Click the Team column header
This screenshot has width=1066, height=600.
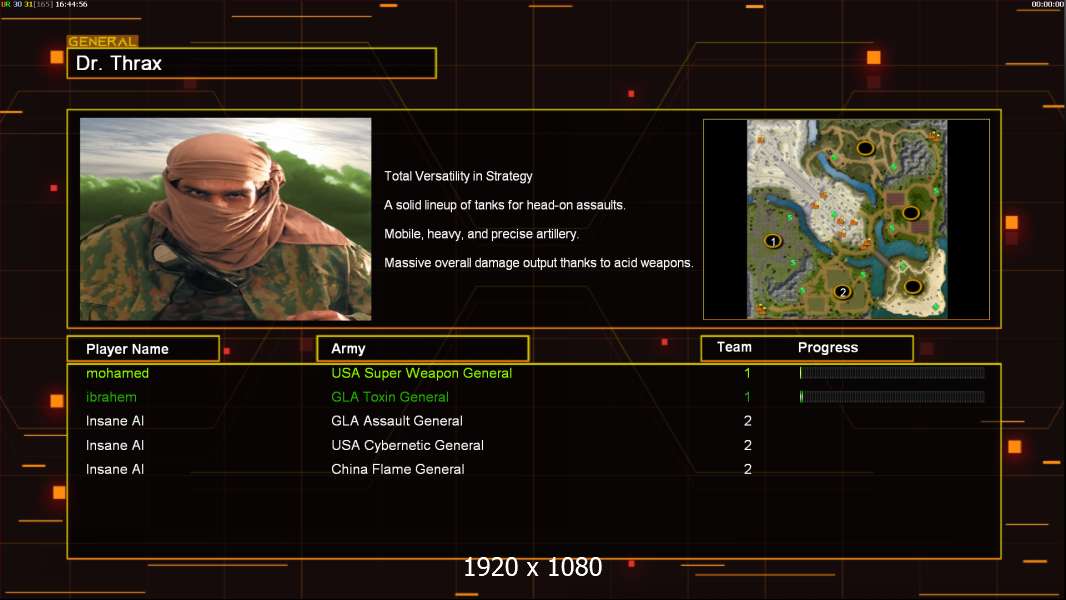(734, 347)
